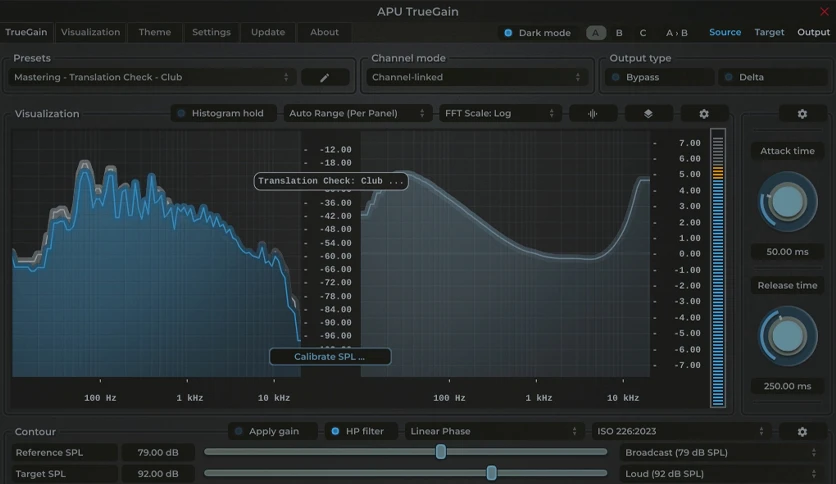
Task: Open Contour settings gear icon
Action: point(802,431)
